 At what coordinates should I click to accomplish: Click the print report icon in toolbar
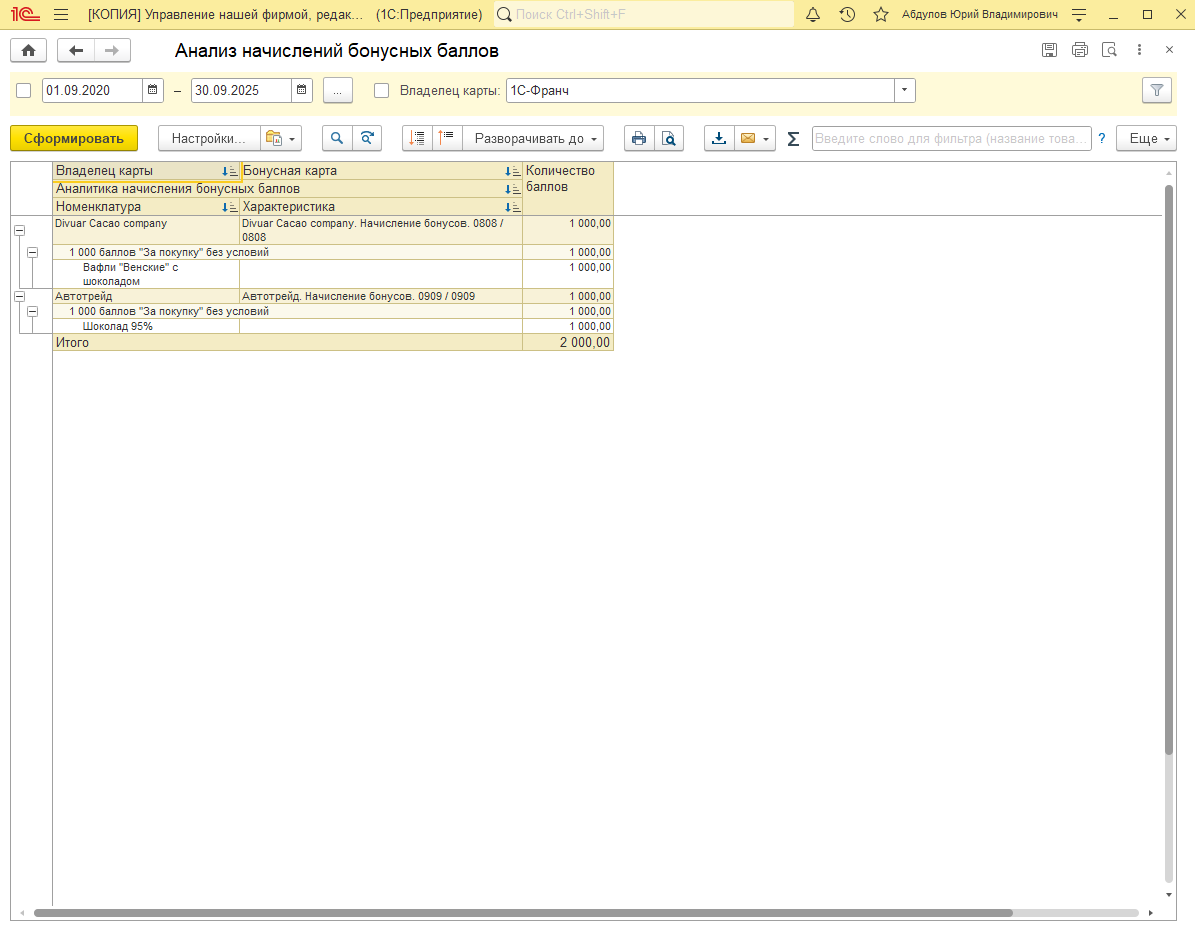click(x=639, y=138)
